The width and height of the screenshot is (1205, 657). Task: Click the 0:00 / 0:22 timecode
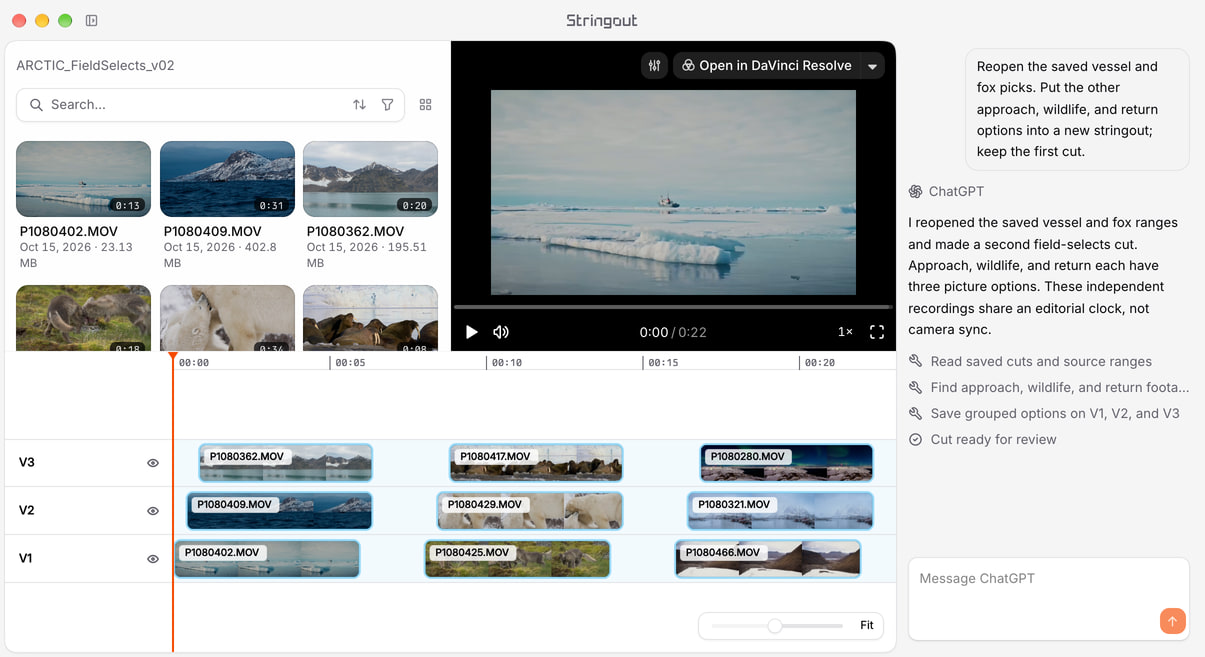pos(673,332)
